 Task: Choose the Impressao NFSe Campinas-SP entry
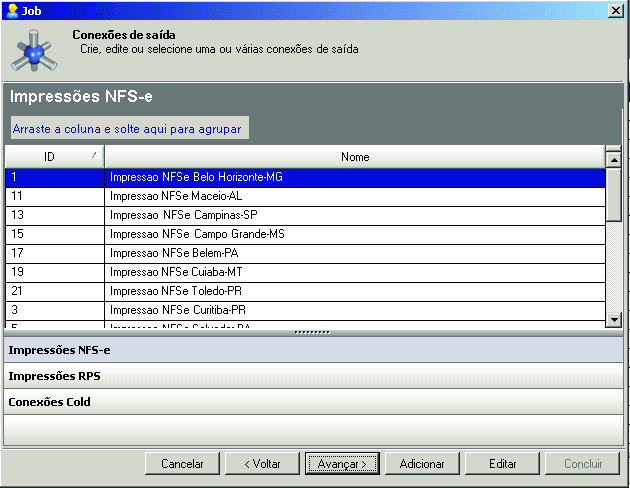pyautogui.click(x=354, y=215)
